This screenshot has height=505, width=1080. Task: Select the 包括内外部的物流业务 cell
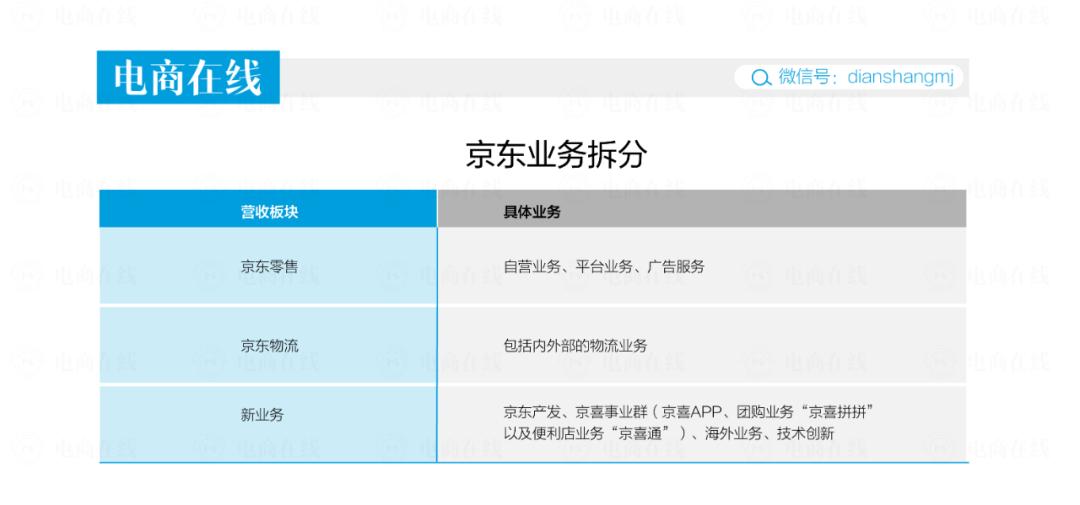702,345
